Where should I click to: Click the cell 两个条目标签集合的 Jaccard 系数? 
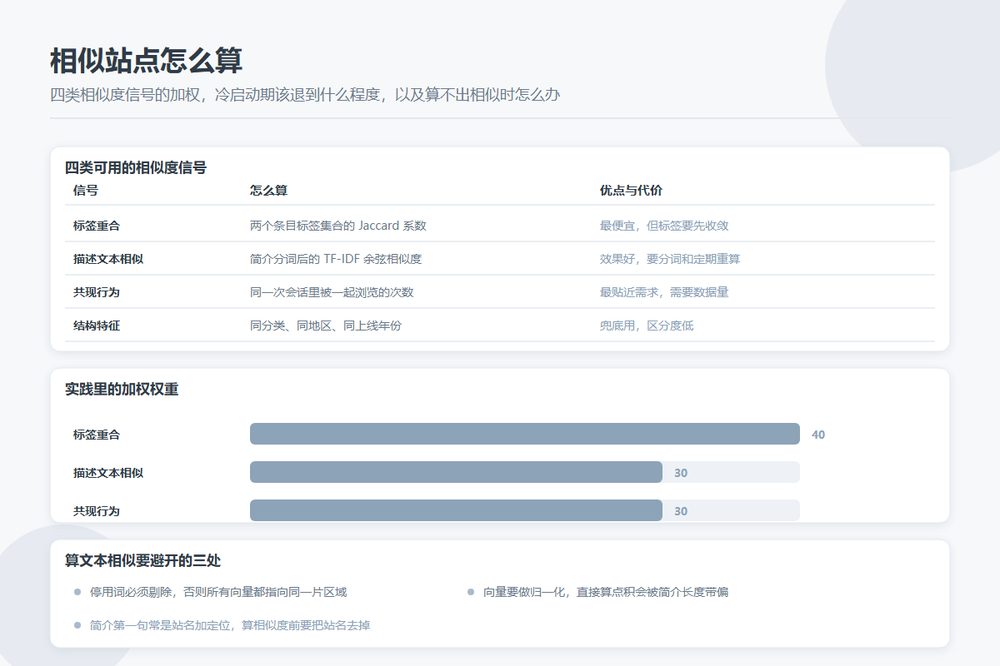[x=338, y=225]
